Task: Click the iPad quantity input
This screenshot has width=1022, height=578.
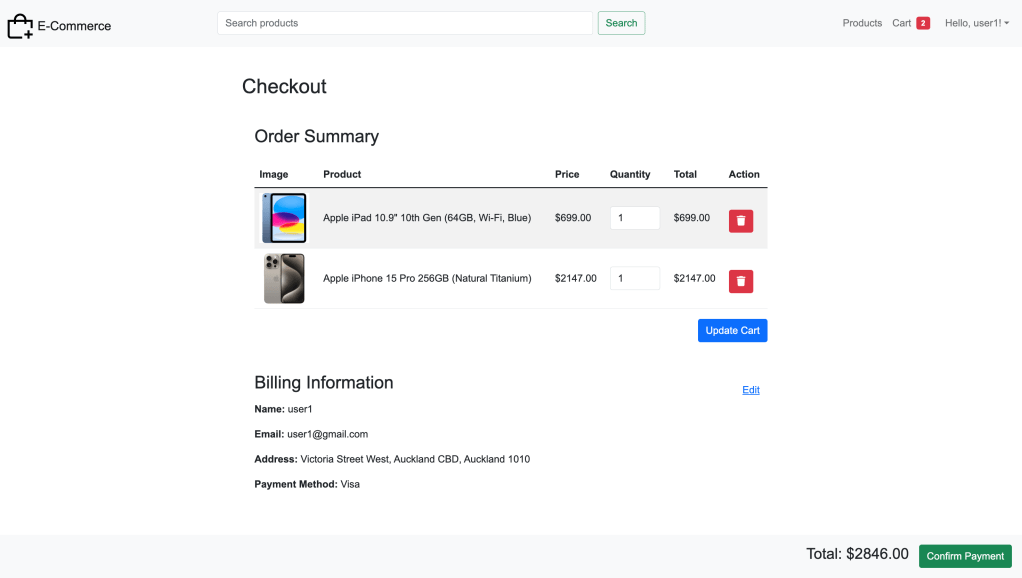Action: pos(634,218)
